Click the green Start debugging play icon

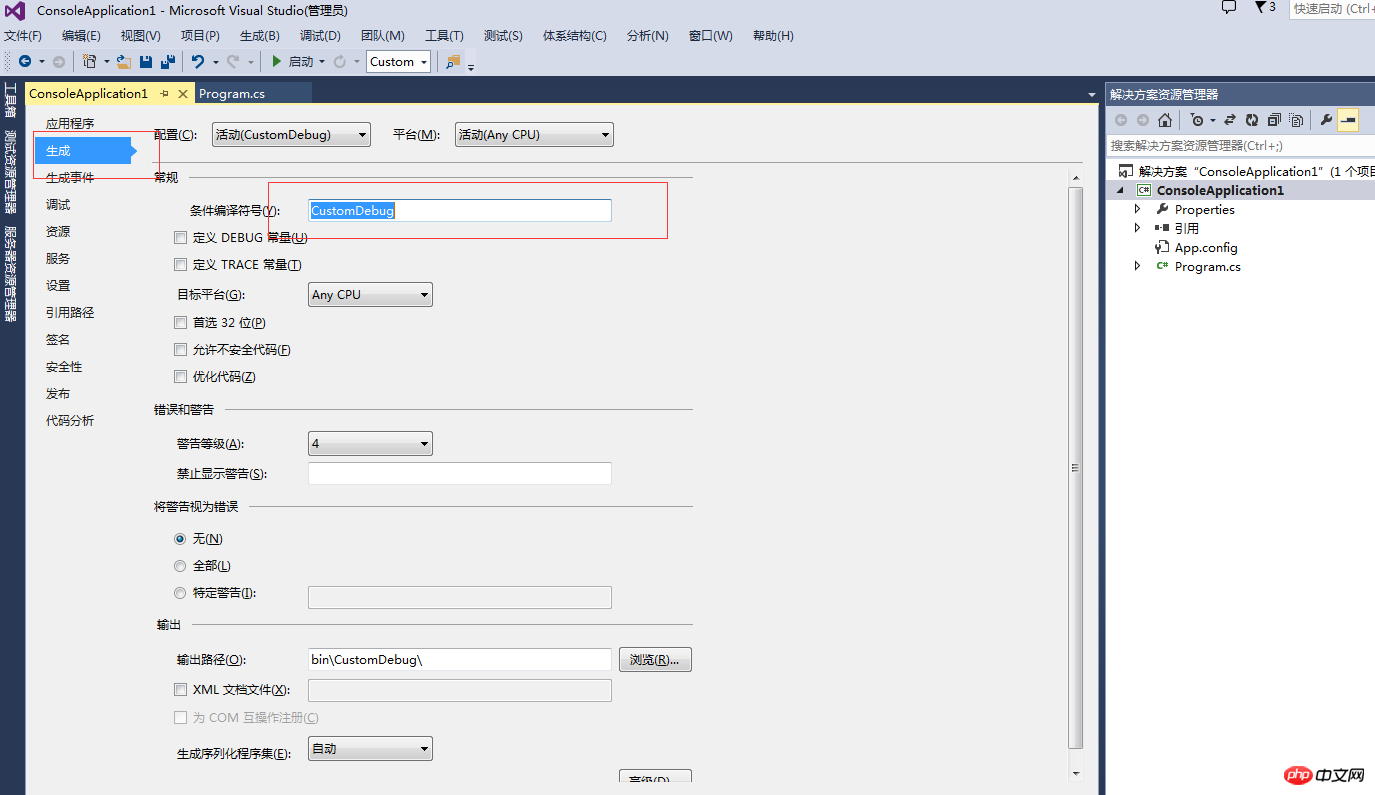(x=277, y=62)
